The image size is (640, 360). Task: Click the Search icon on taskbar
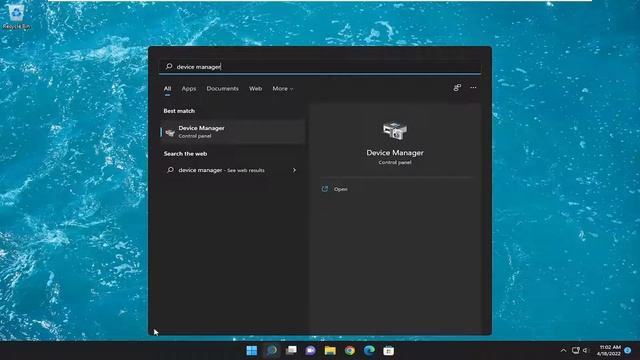point(271,351)
